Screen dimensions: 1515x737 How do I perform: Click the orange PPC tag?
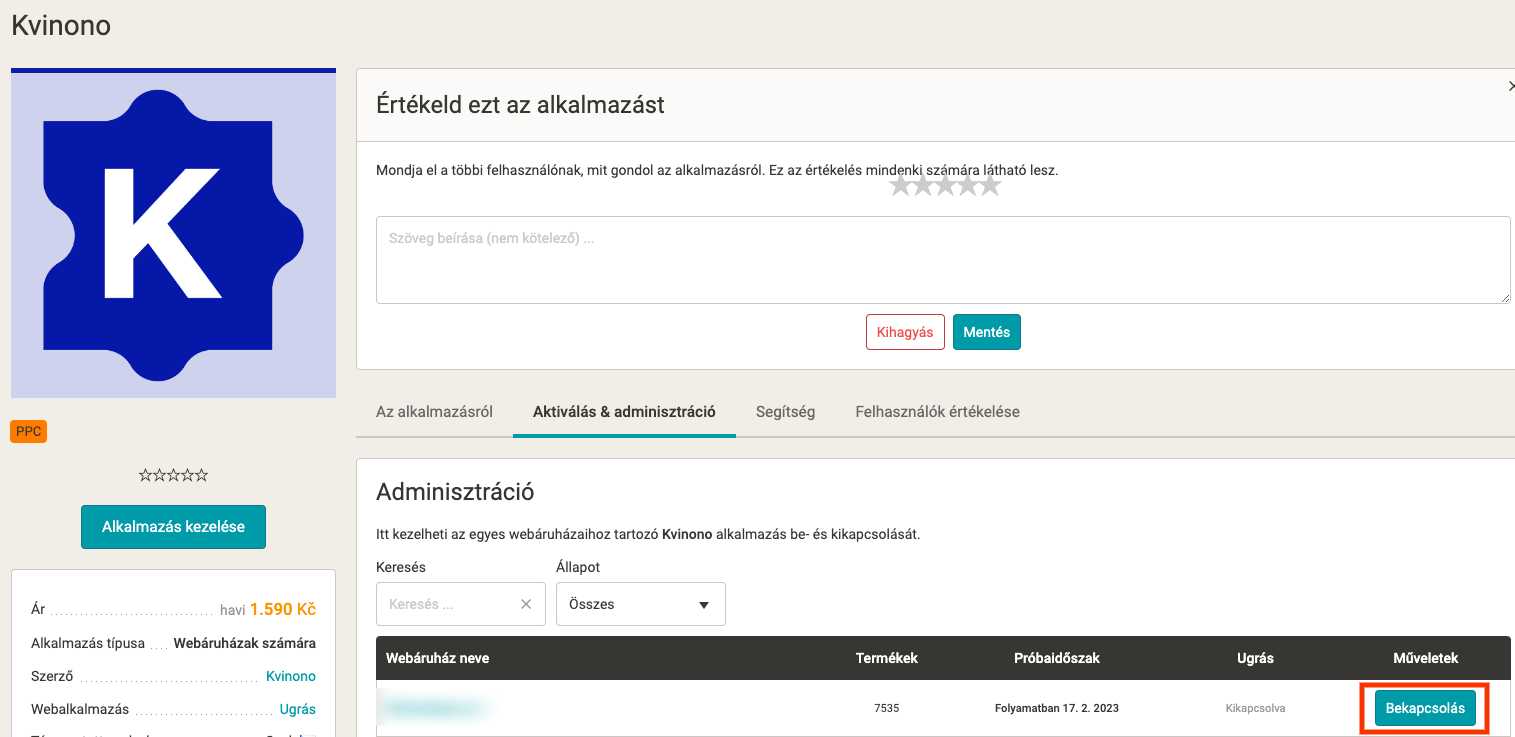click(29, 432)
